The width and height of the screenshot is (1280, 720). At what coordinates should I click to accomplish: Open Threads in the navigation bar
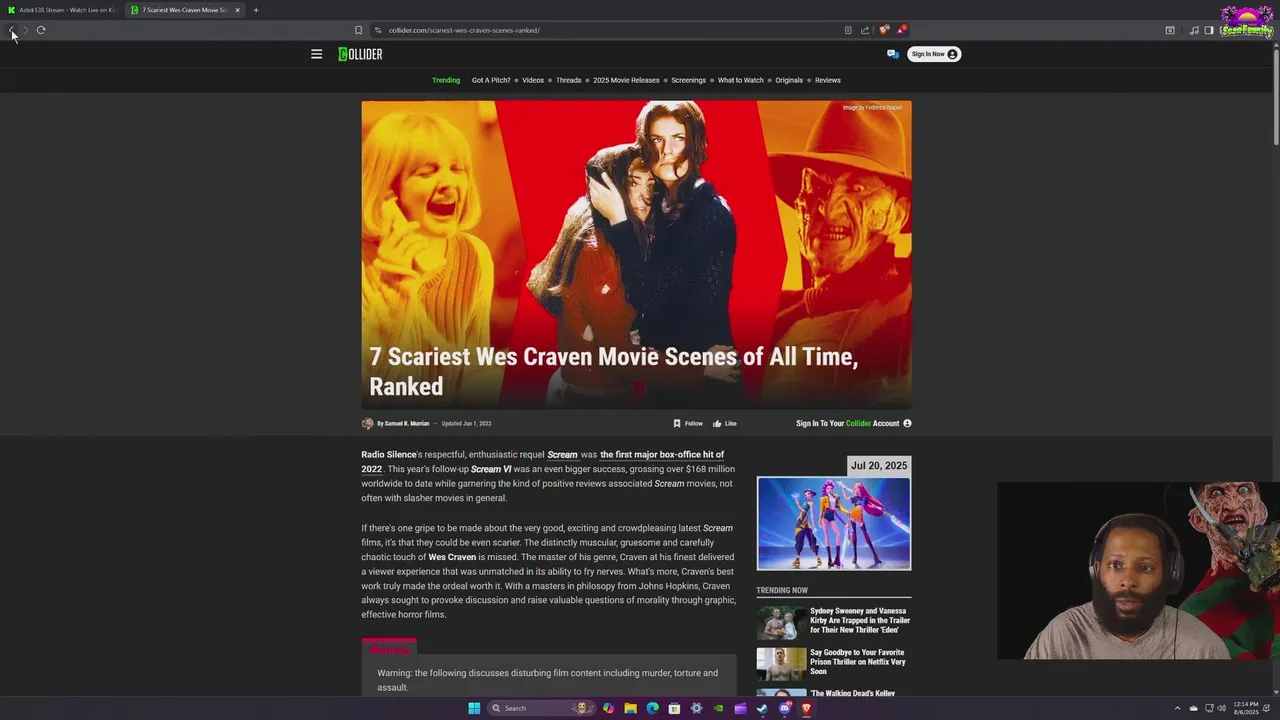[x=569, y=80]
